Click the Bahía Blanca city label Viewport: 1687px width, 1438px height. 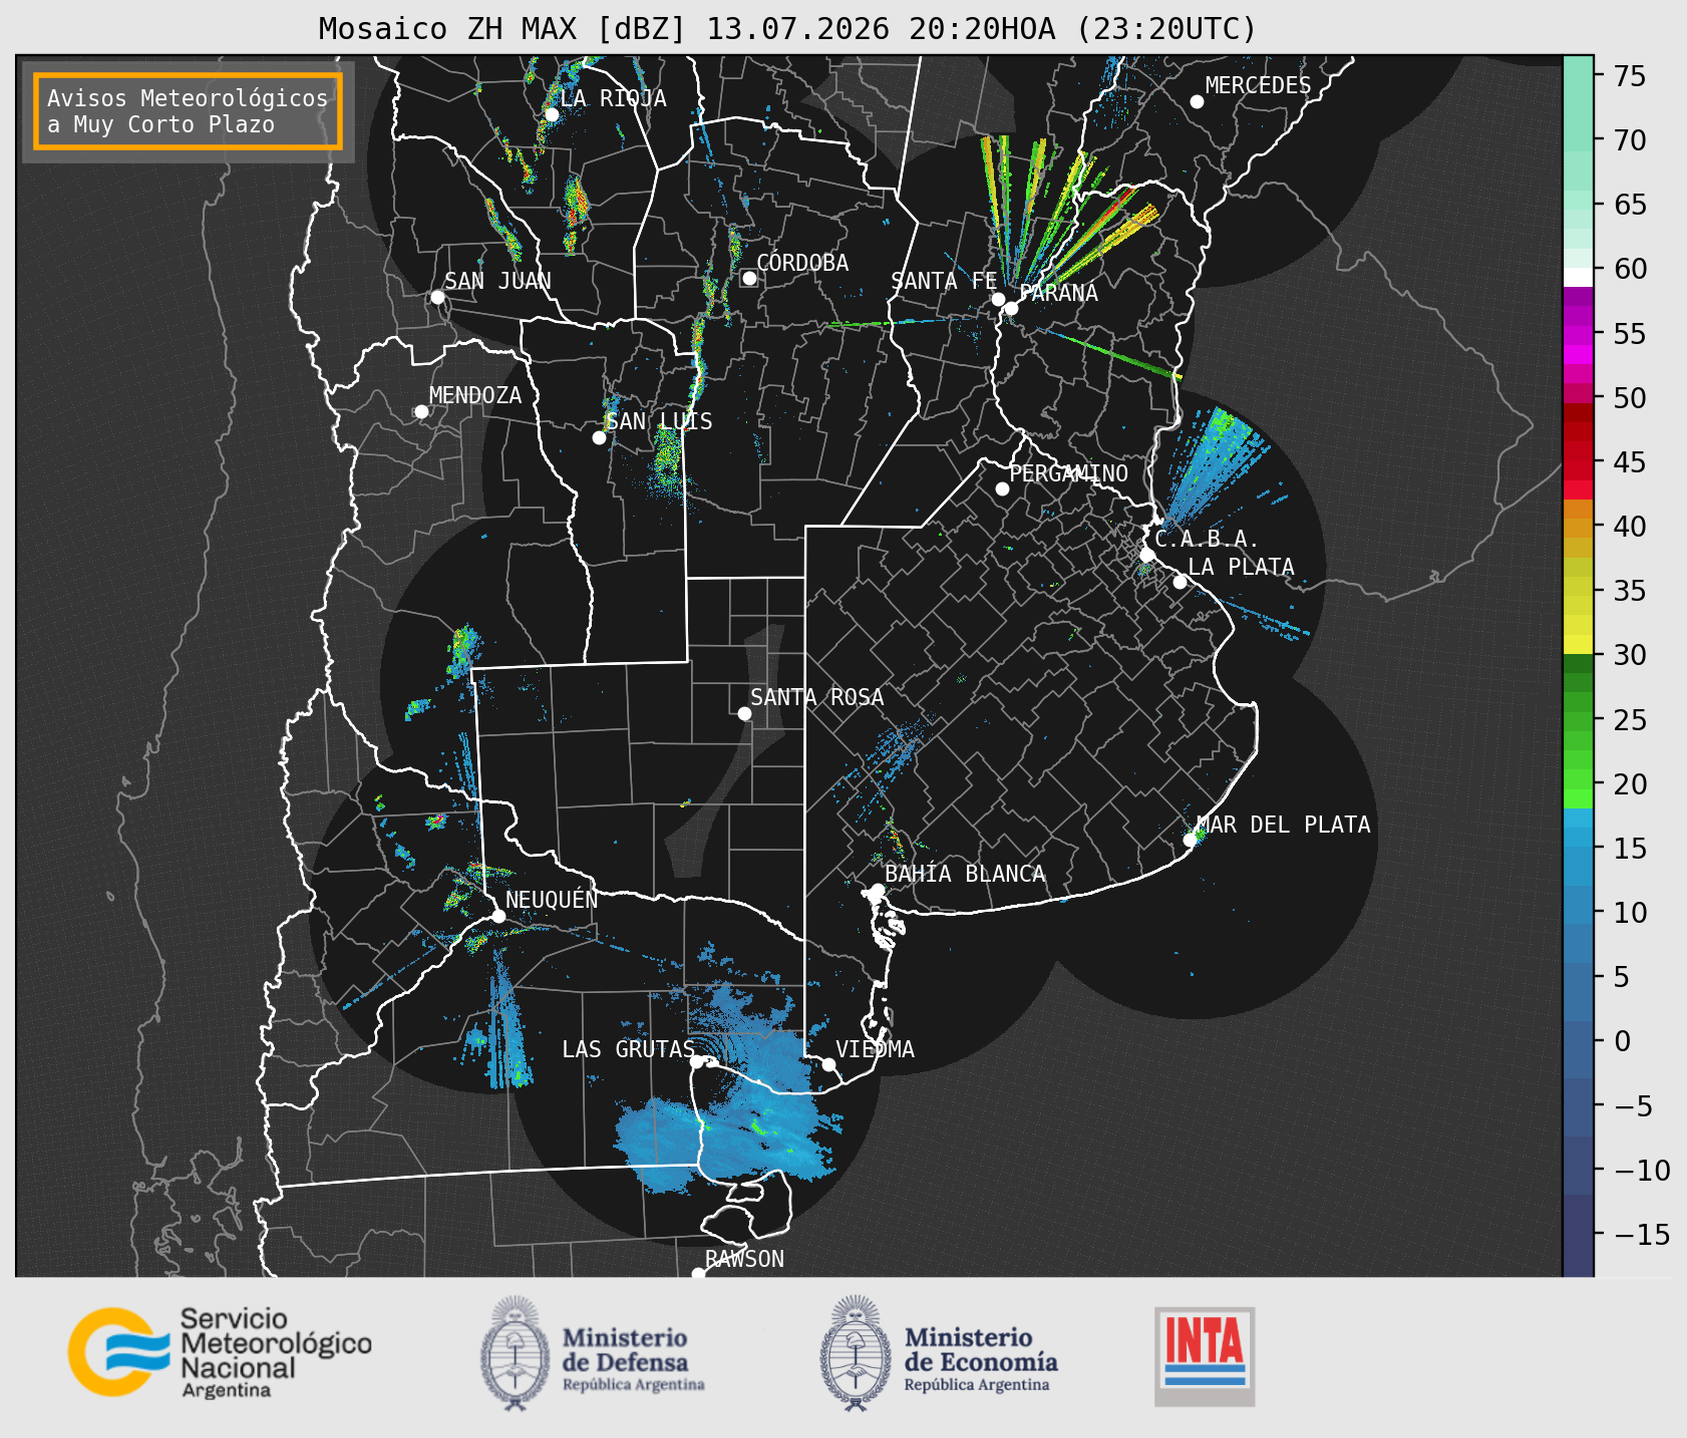[x=965, y=874]
